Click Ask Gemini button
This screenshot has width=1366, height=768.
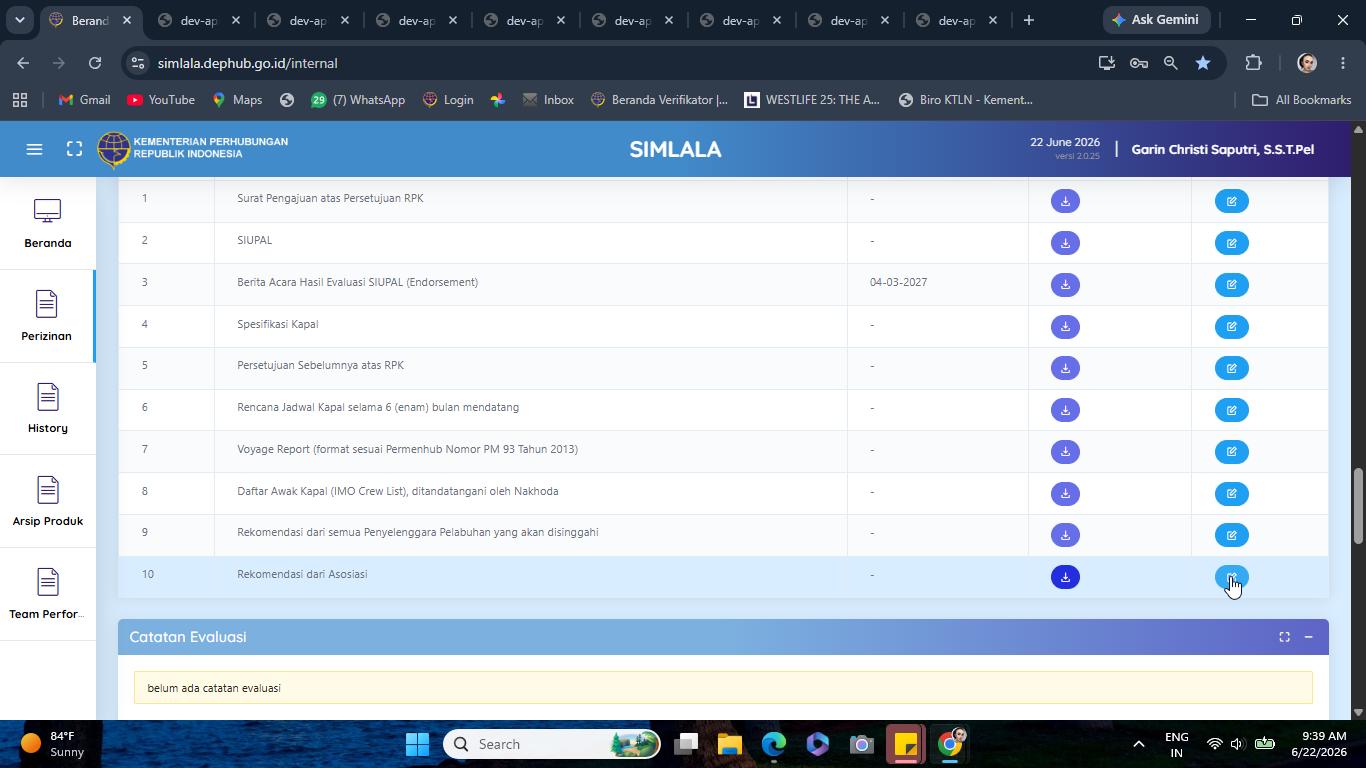[x=1158, y=20]
